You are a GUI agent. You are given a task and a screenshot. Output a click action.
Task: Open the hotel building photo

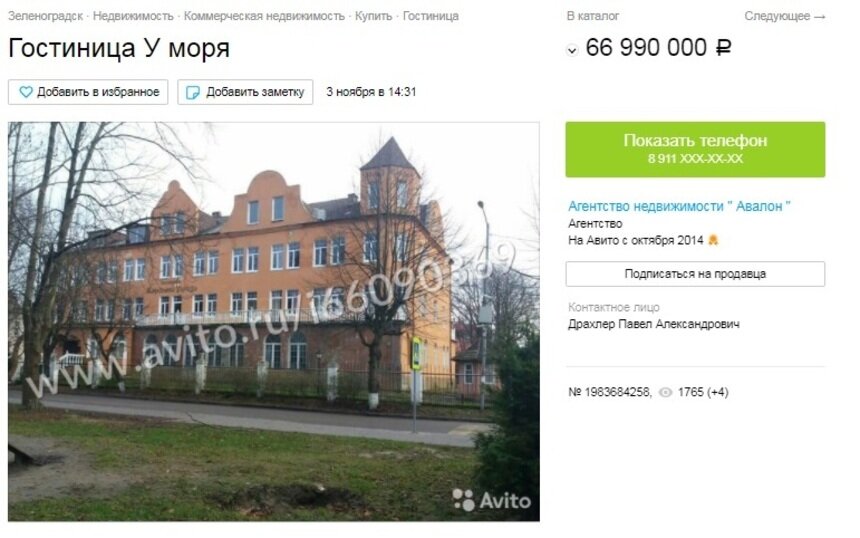click(x=274, y=321)
